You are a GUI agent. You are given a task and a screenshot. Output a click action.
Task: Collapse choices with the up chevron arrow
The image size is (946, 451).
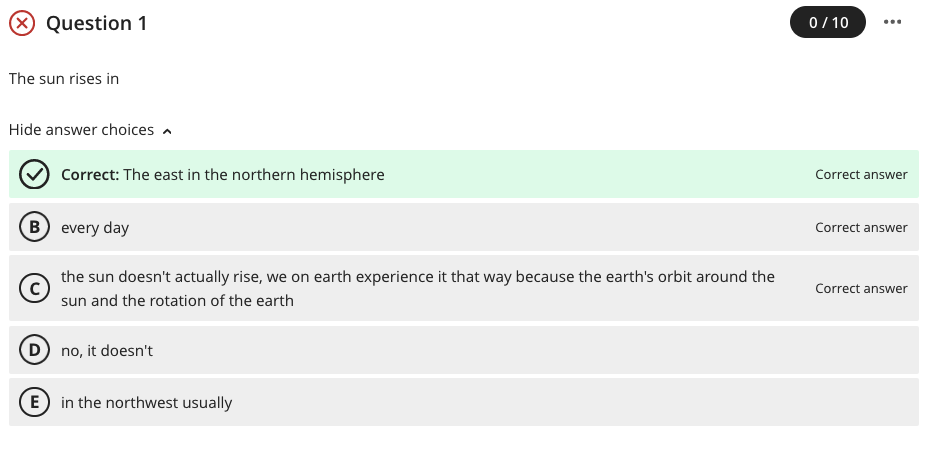pyautogui.click(x=167, y=131)
